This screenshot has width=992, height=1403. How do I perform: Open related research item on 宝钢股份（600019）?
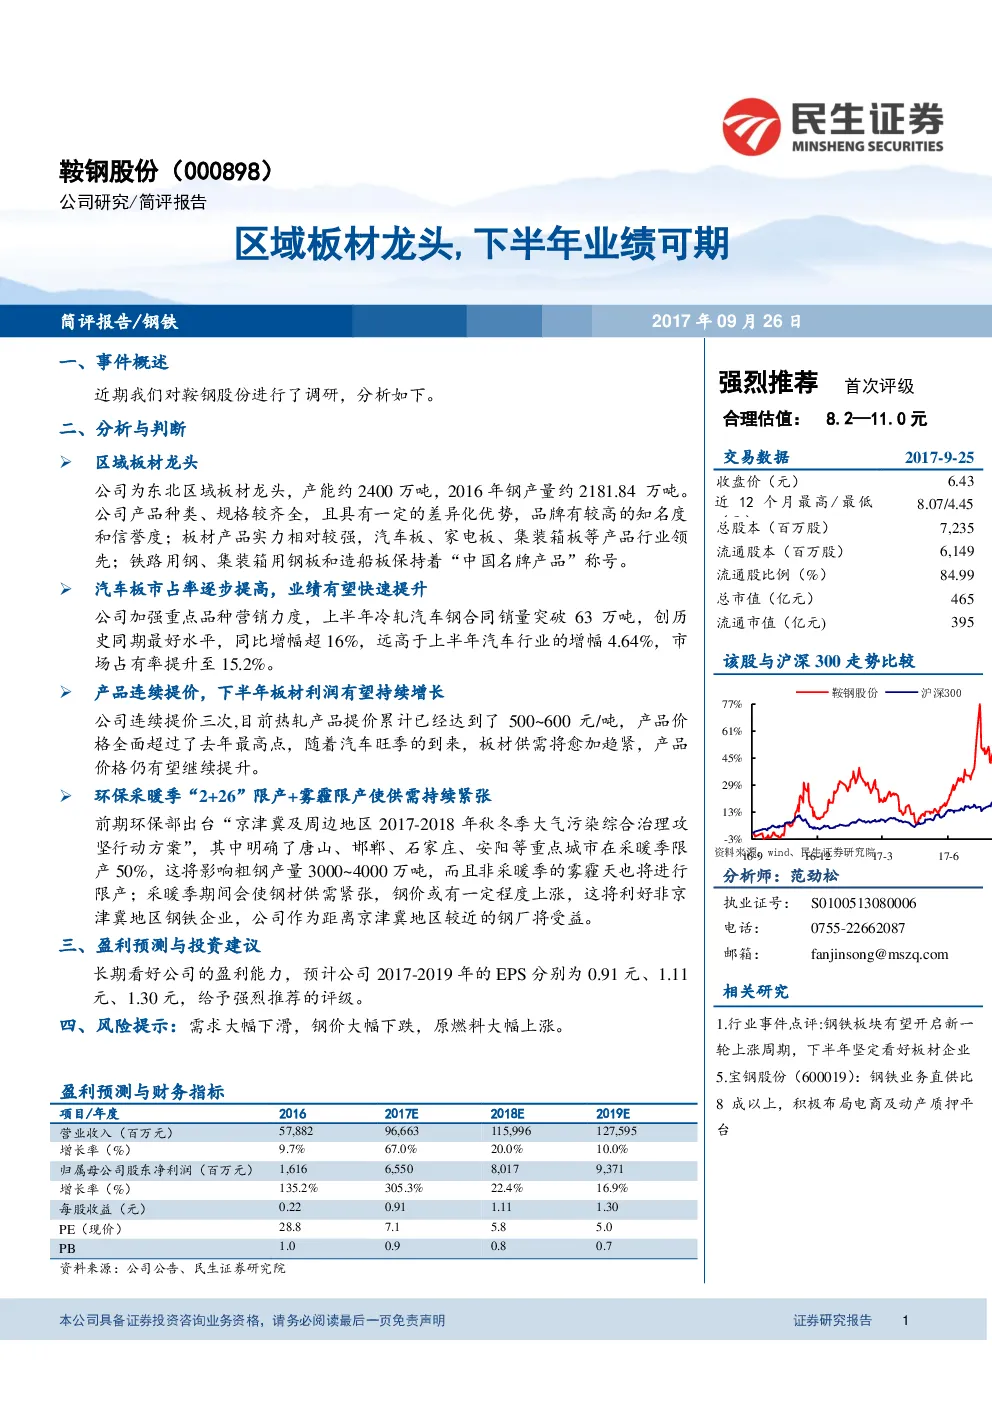(x=844, y=1103)
